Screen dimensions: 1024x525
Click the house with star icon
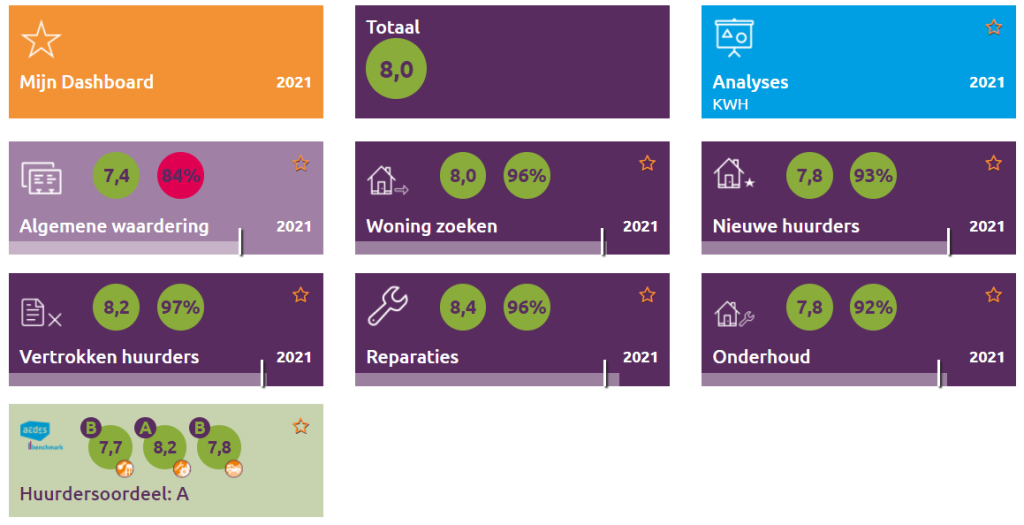[x=733, y=177]
